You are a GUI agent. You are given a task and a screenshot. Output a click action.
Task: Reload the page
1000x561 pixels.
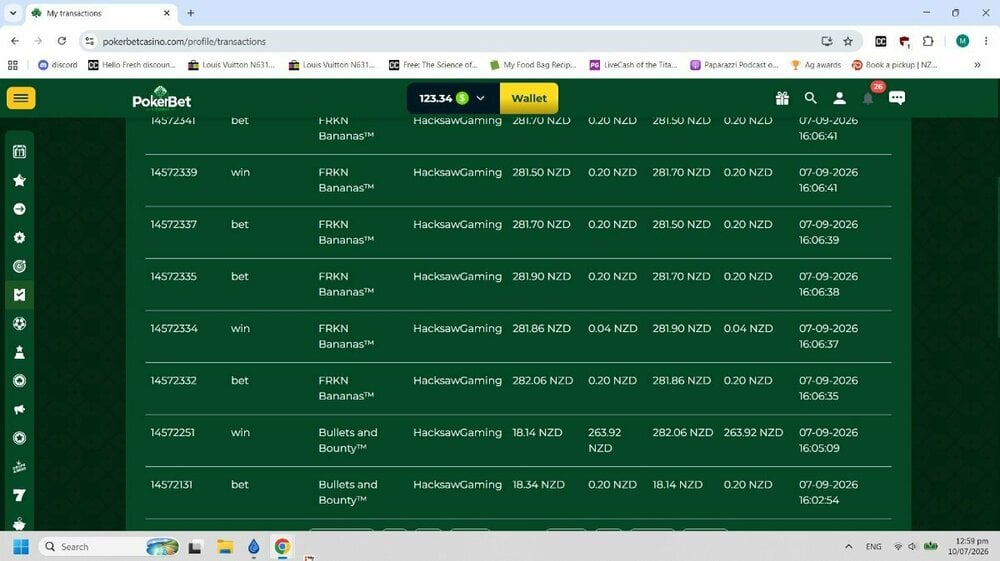tap(62, 41)
